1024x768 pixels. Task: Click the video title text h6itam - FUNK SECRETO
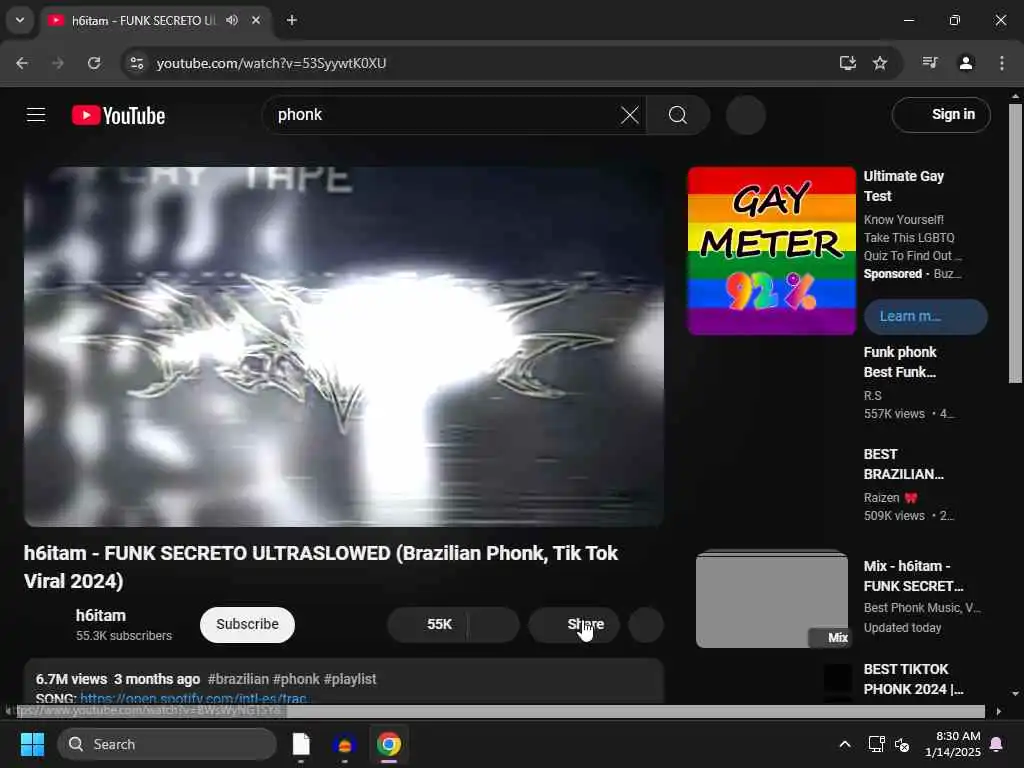point(321,567)
